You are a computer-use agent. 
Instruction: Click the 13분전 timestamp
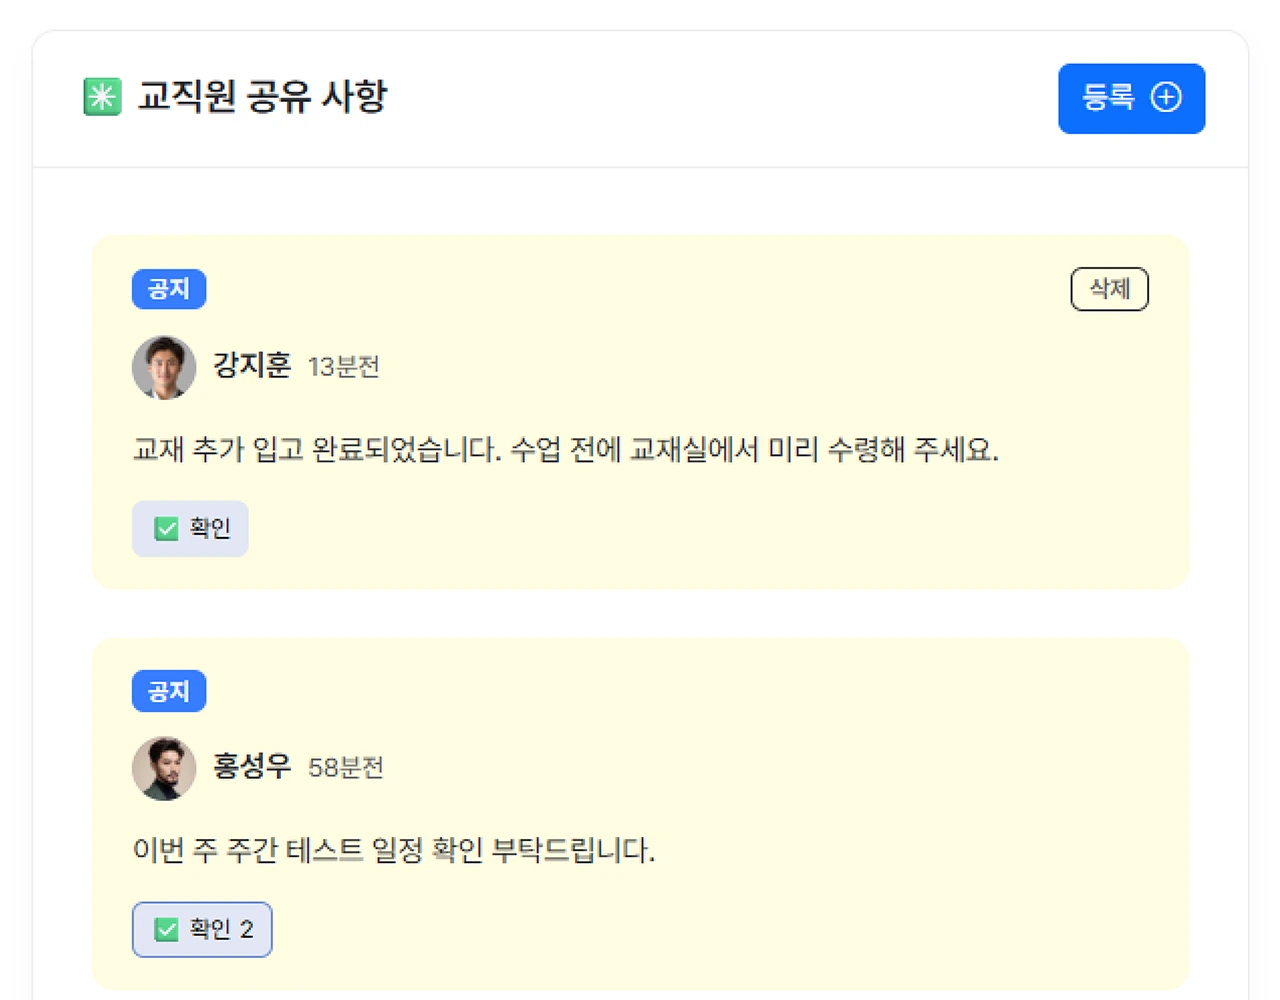click(x=344, y=367)
